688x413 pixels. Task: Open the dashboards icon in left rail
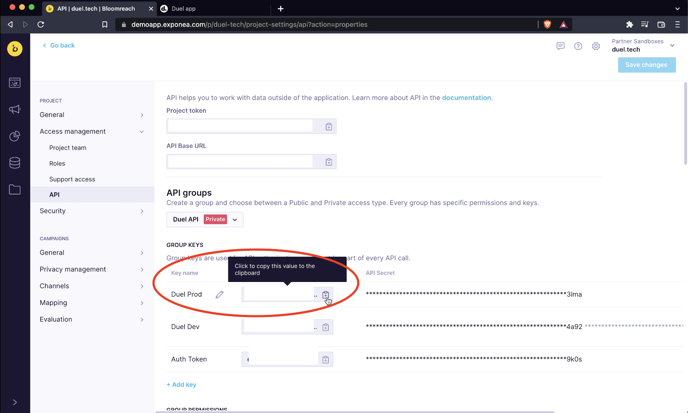[x=15, y=83]
